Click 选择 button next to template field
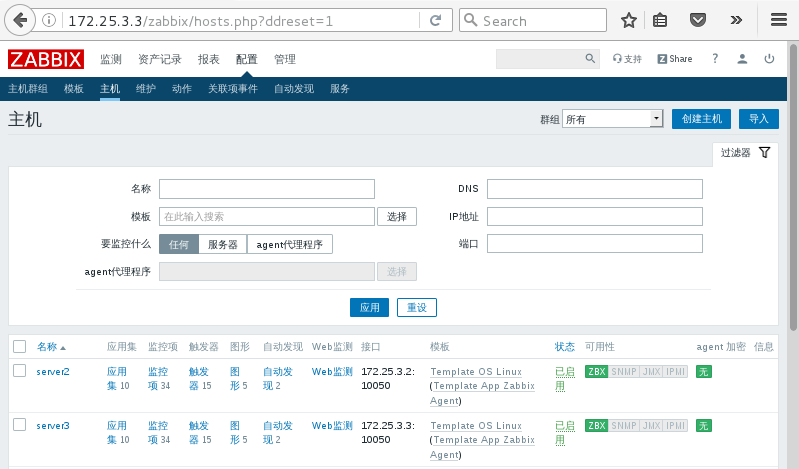The width and height of the screenshot is (799, 469). coord(397,217)
